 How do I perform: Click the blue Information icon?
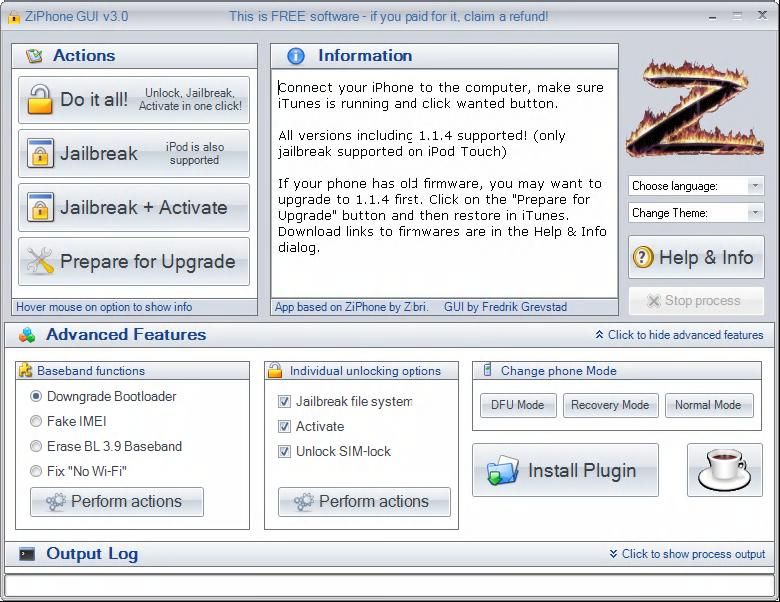[x=296, y=56]
